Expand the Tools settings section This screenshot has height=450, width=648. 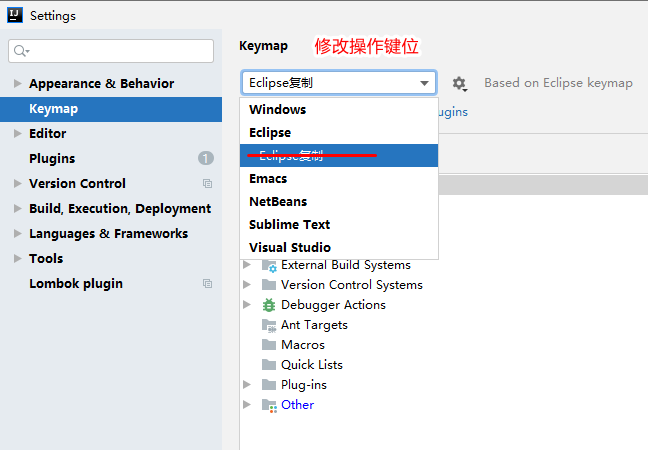tap(17, 258)
